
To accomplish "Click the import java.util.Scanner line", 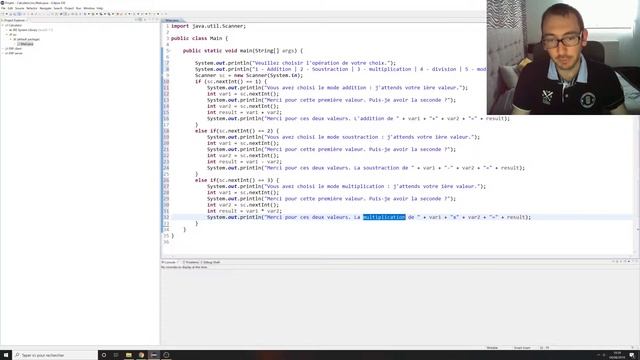I will click(209, 26).
